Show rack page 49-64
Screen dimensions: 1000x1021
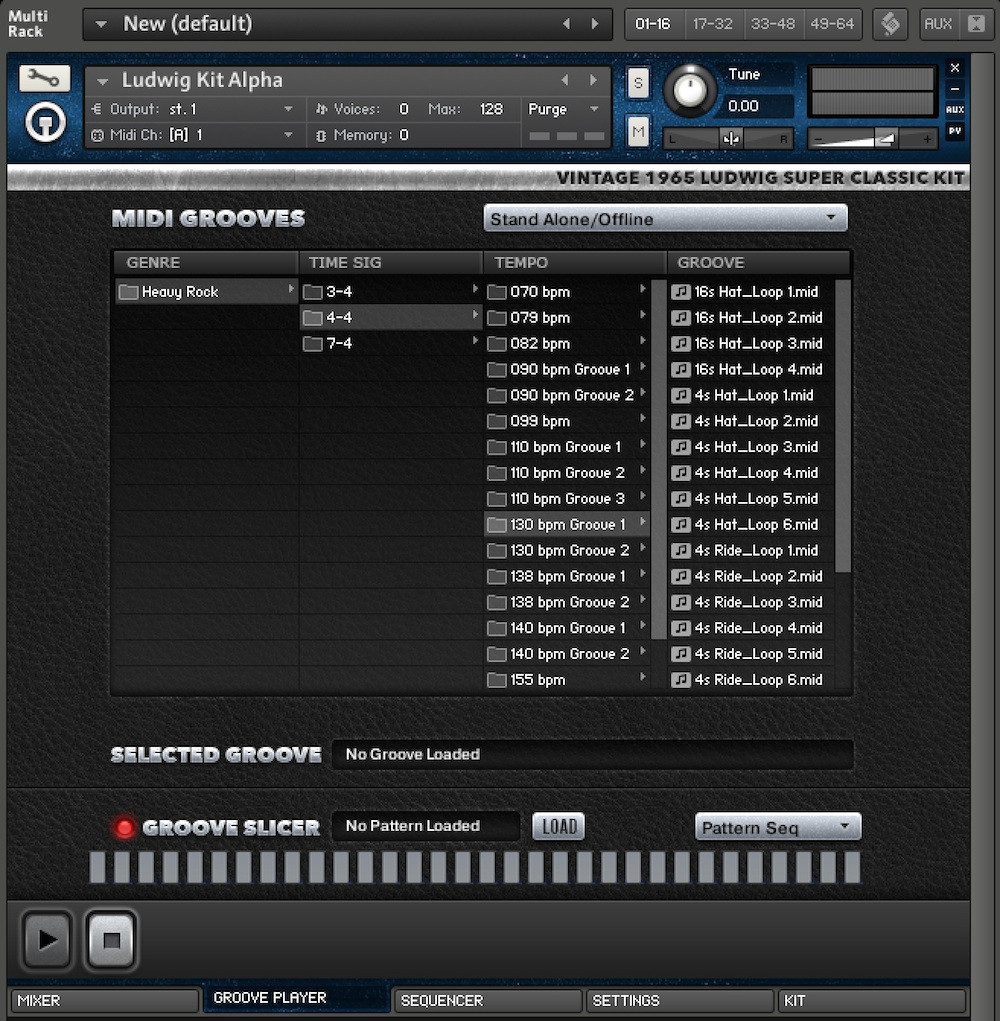coord(832,25)
